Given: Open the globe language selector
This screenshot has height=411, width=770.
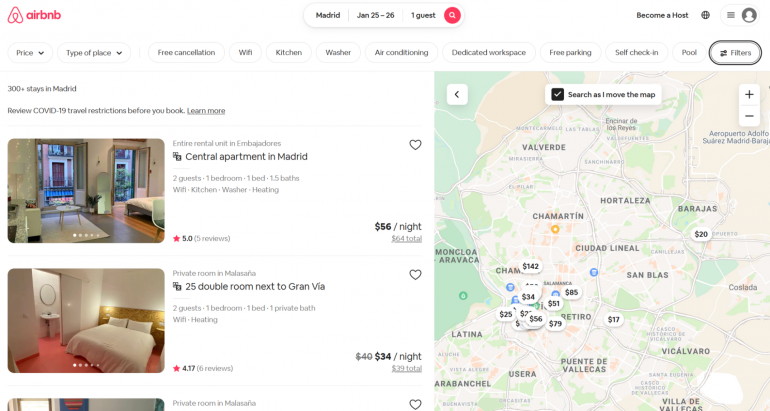Looking at the screenshot, I should click(x=705, y=15).
